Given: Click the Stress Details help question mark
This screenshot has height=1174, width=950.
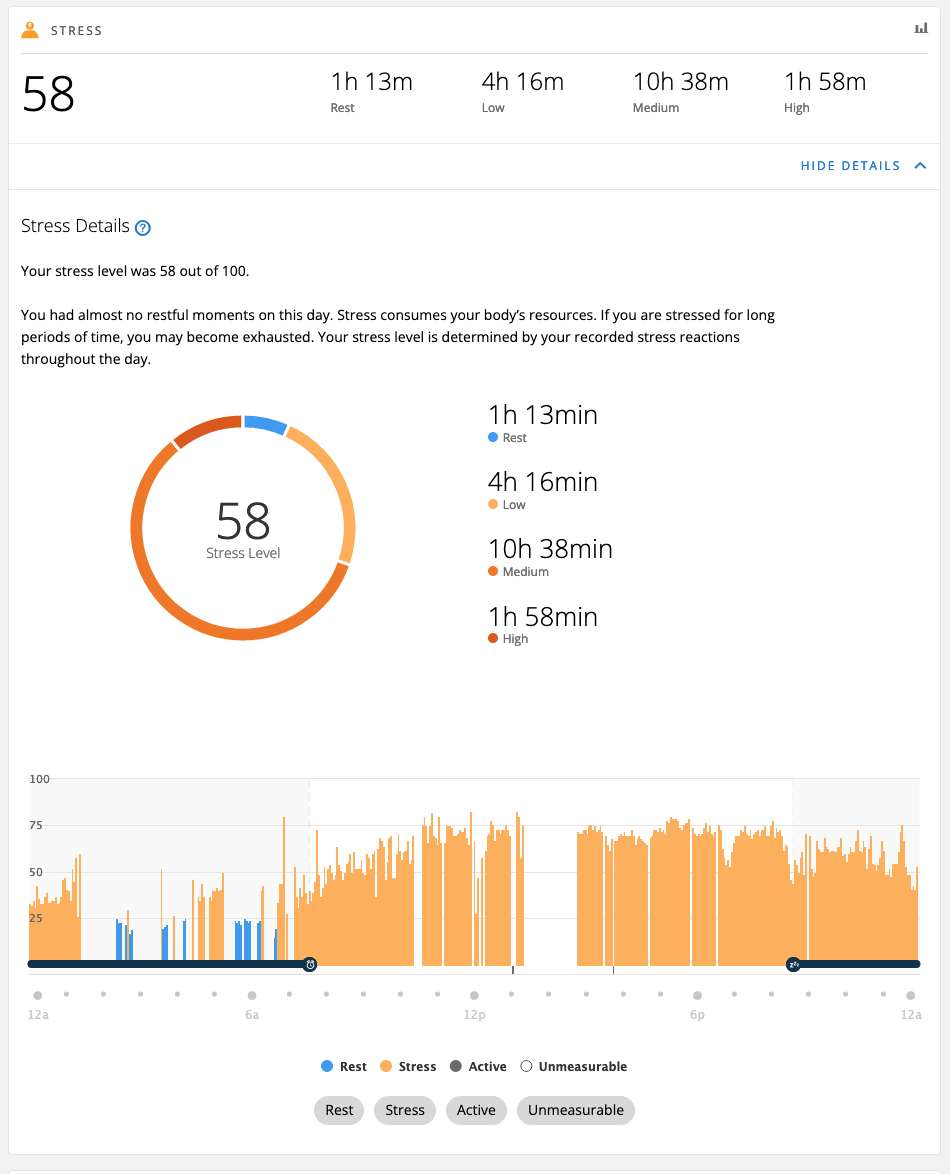Looking at the screenshot, I should point(143,228).
